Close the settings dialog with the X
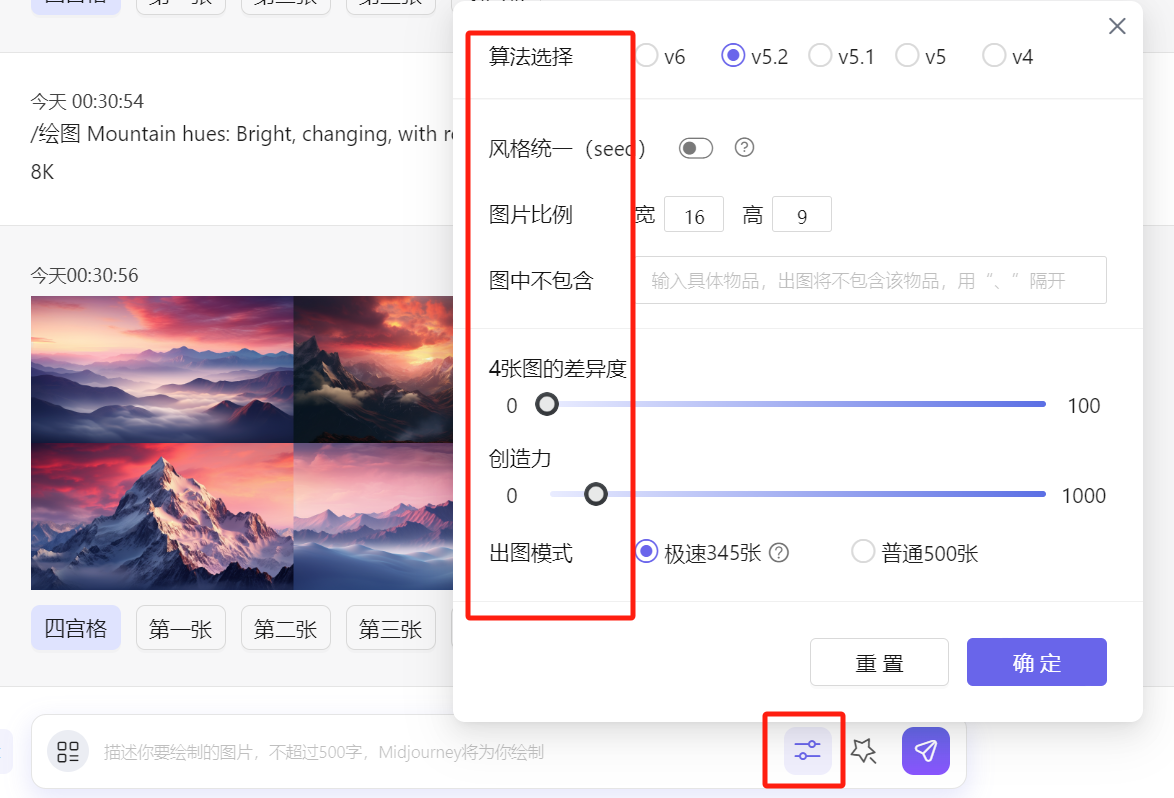The height and width of the screenshot is (798, 1174). click(x=1117, y=26)
